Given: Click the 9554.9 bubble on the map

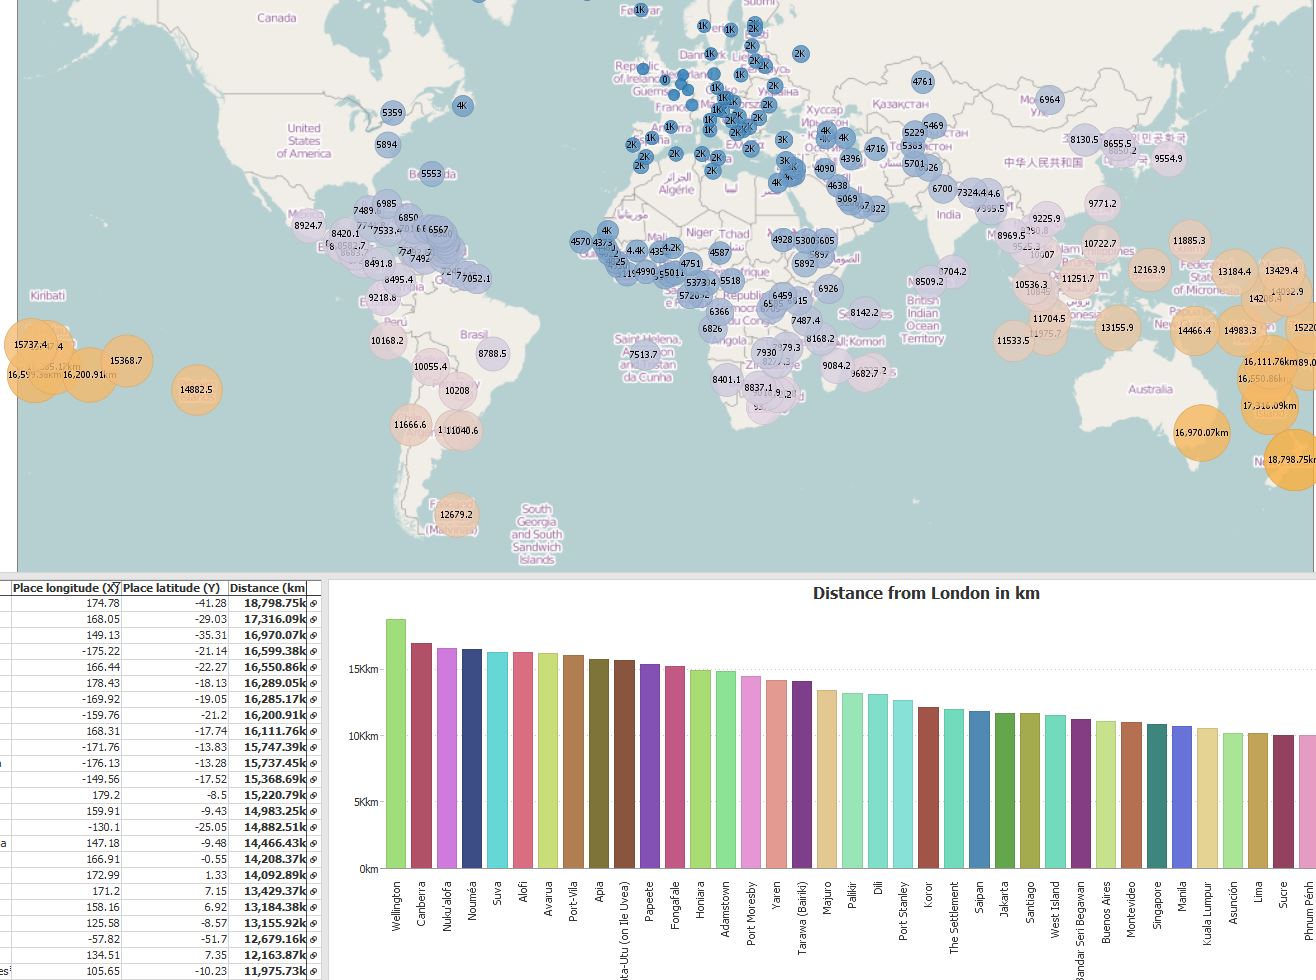Looking at the screenshot, I should (x=1168, y=158).
